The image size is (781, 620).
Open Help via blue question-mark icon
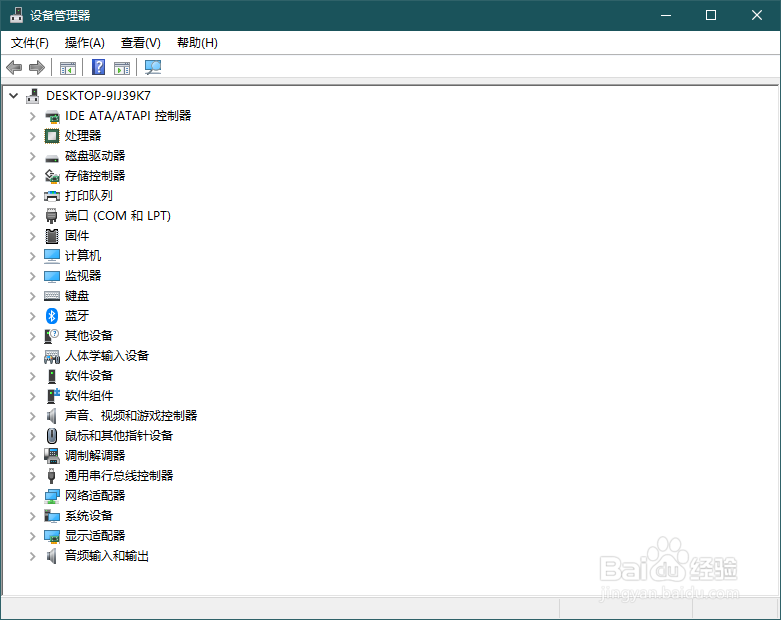[99, 67]
